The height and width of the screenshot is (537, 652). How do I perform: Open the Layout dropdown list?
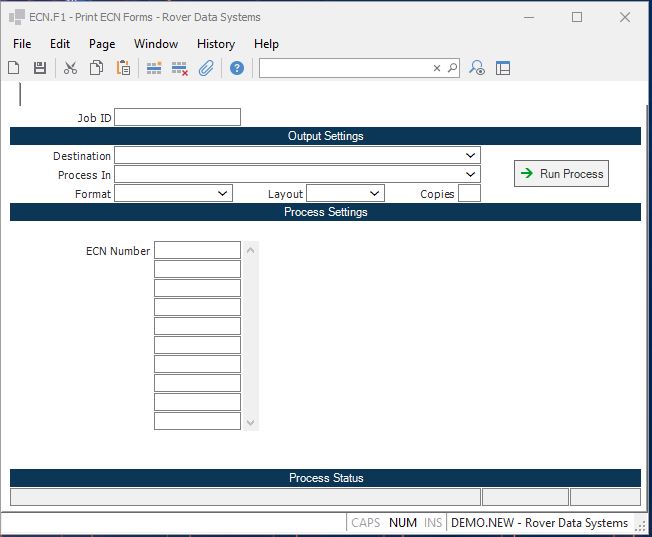click(x=374, y=194)
